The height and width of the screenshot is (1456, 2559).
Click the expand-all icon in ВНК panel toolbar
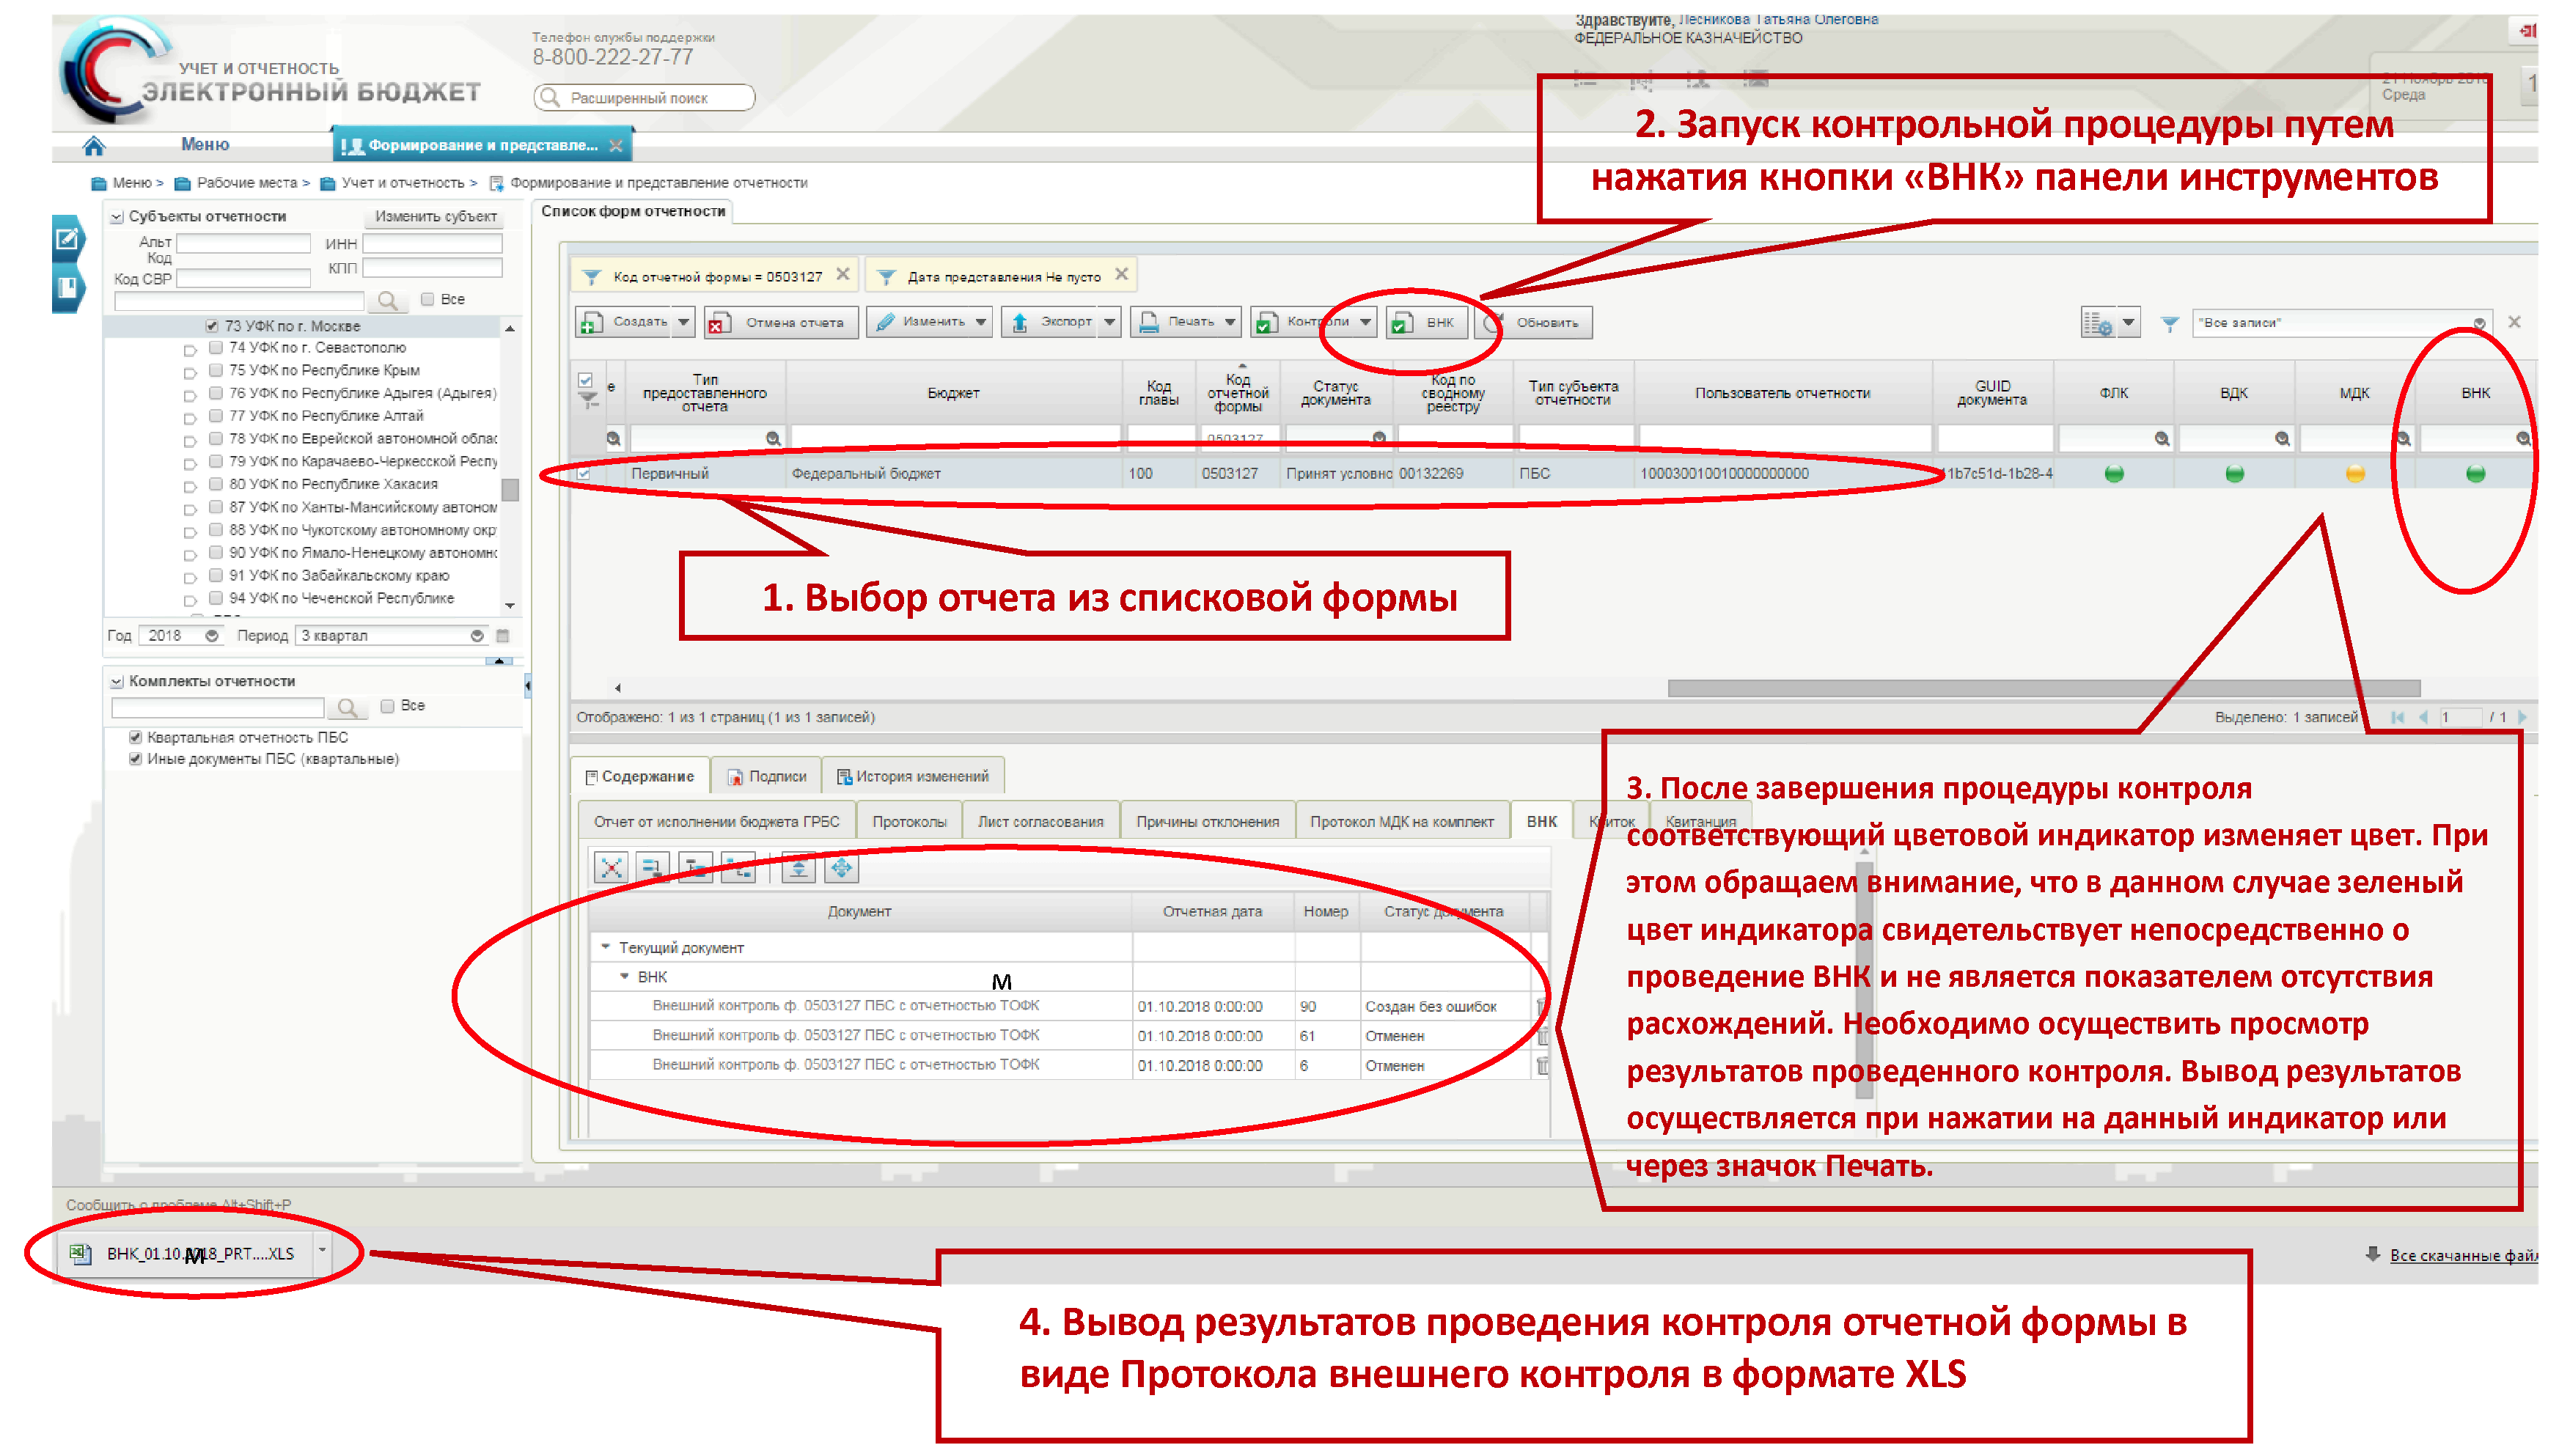coord(841,868)
